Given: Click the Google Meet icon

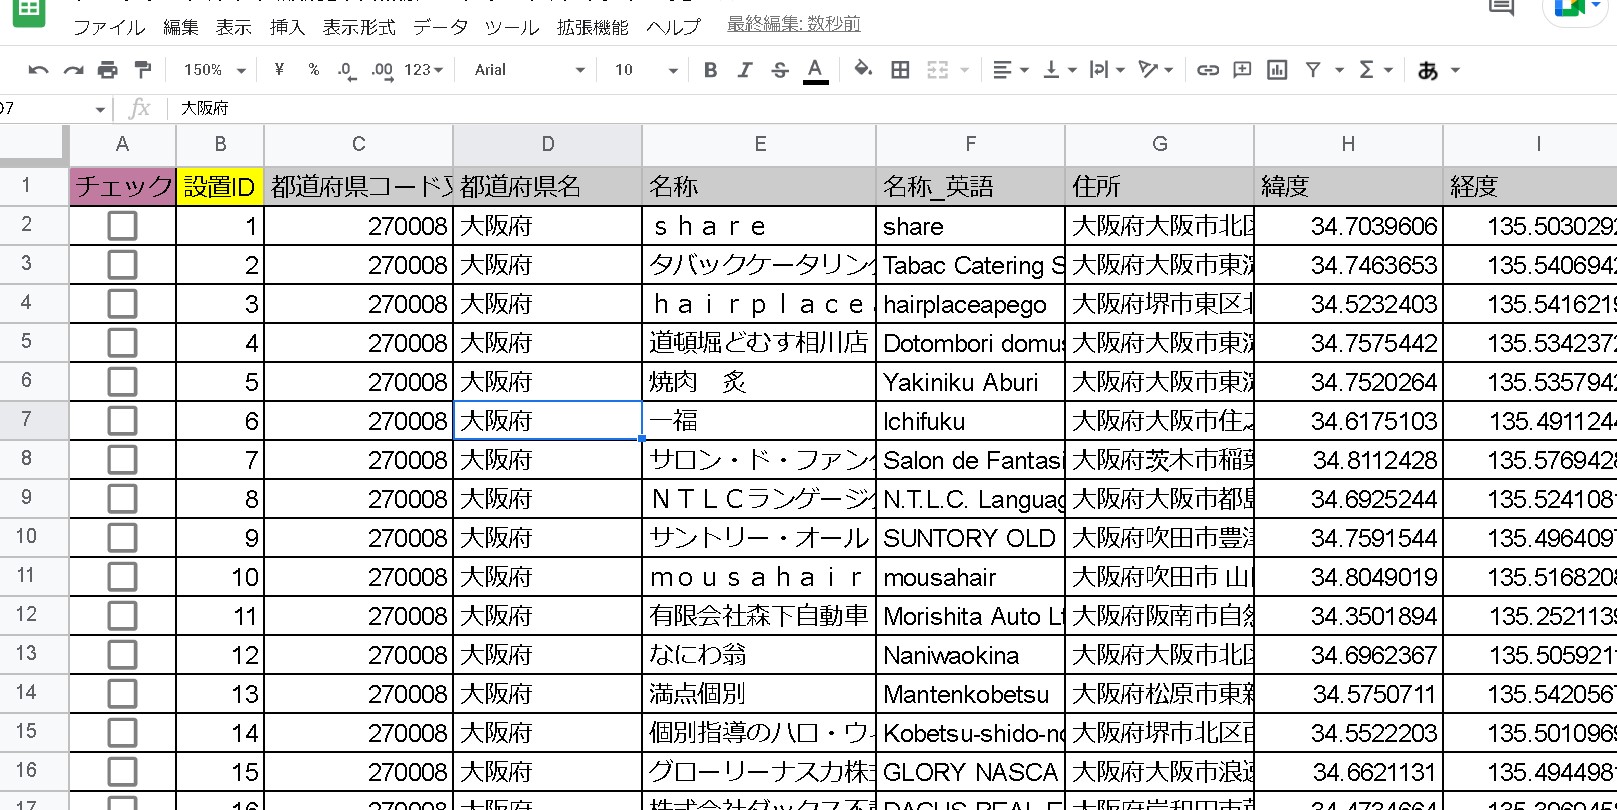Looking at the screenshot, I should [1572, 10].
